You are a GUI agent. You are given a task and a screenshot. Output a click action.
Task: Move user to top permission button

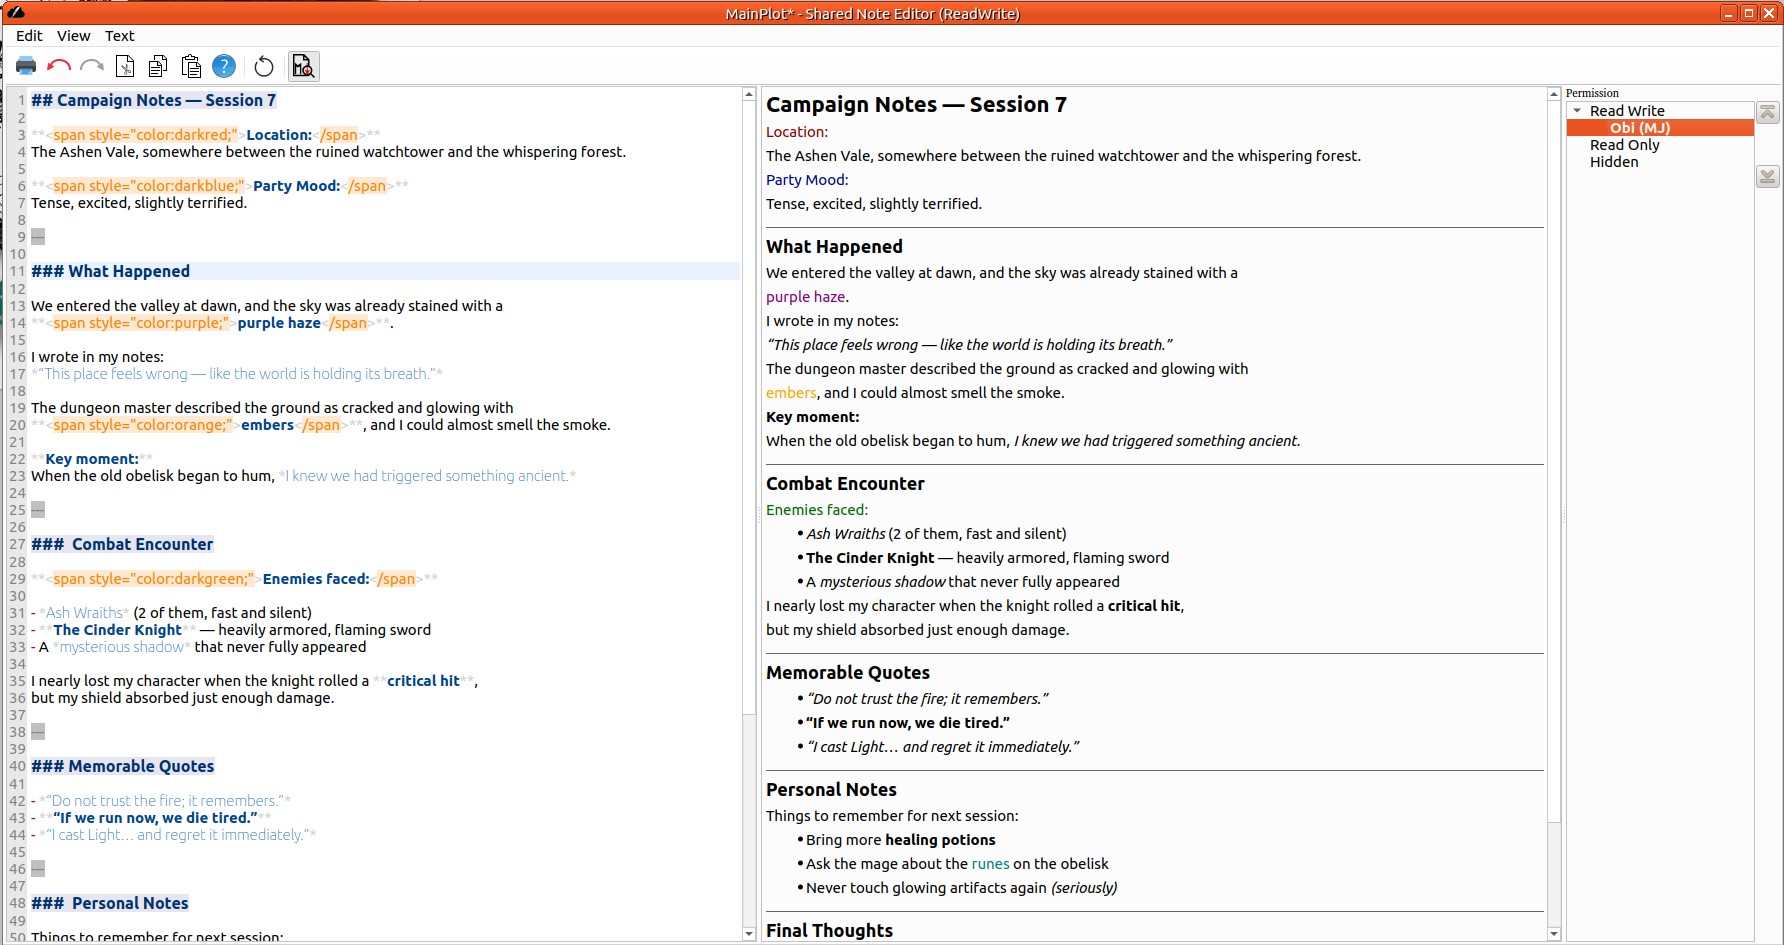coord(1768,113)
